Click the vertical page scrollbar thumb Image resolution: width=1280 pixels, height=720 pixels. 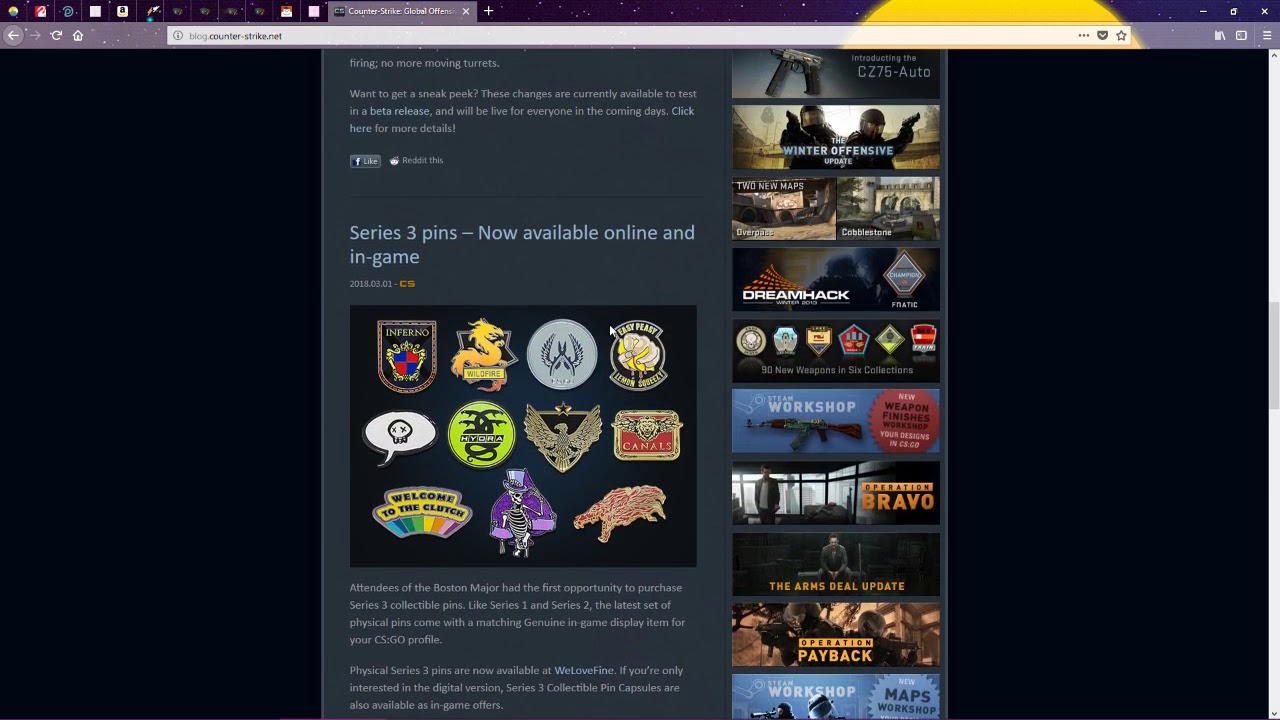click(1273, 355)
